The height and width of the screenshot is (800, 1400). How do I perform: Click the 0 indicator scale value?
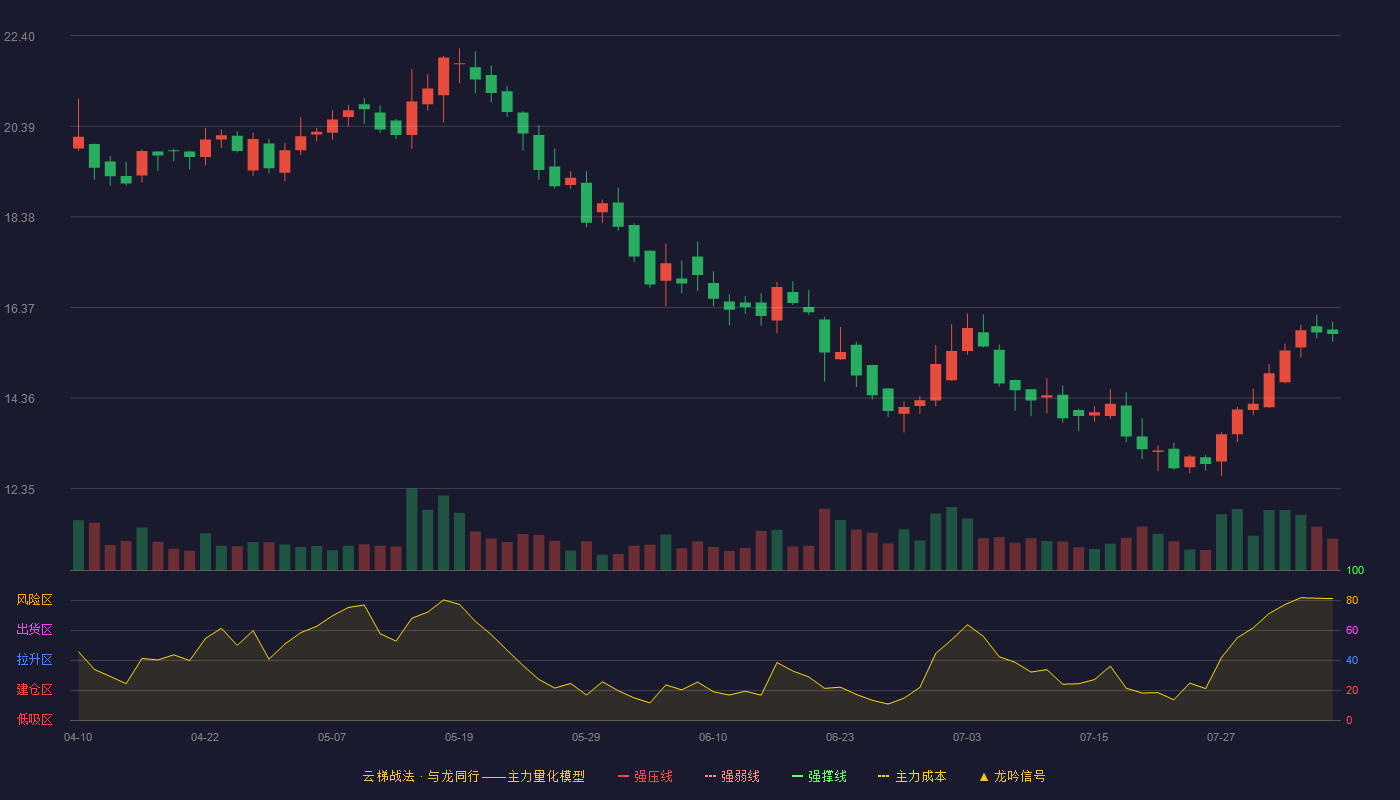click(x=1349, y=720)
